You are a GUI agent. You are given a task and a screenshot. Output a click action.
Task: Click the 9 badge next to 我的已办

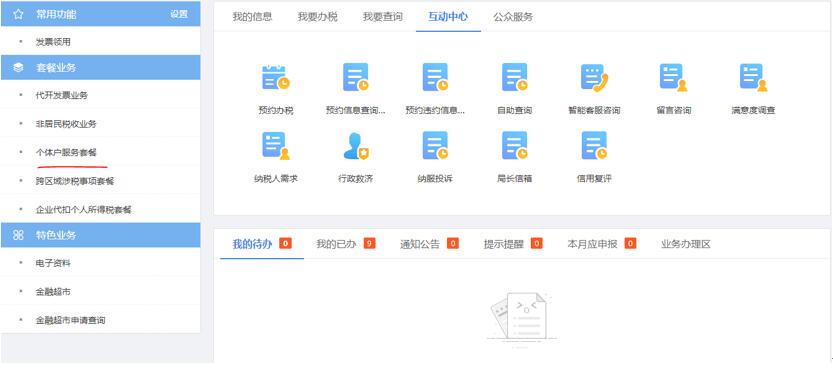click(x=369, y=243)
